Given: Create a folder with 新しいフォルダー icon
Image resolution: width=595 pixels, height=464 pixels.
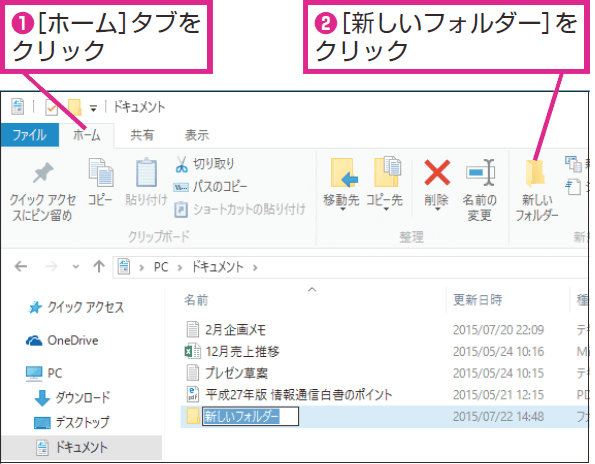Looking at the screenshot, I should (535, 173).
